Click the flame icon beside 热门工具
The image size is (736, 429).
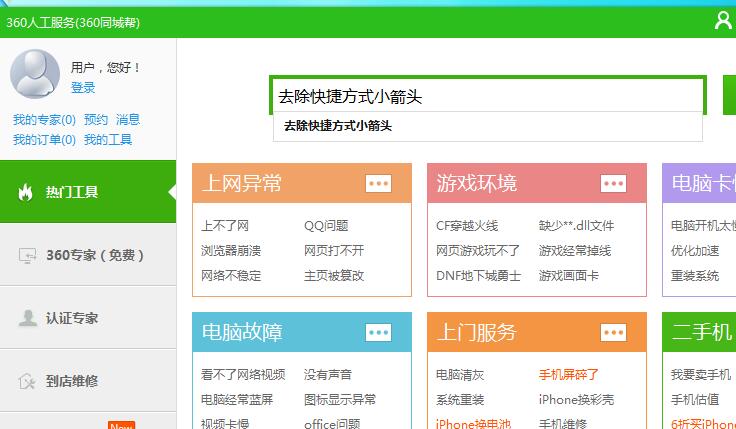click(x=25, y=192)
